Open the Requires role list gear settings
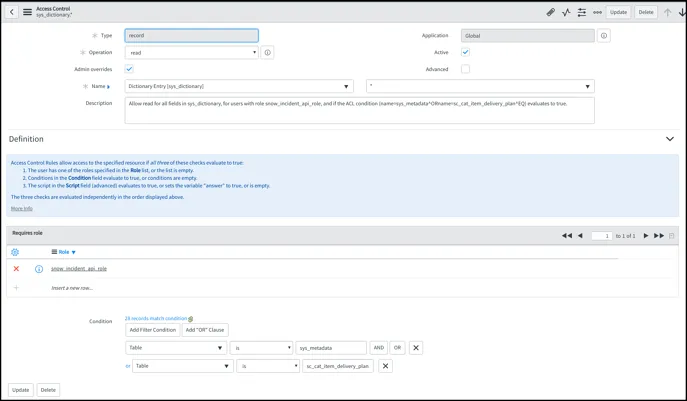Image resolution: width=687 pixels, height=401 pixels. coord(15,252)
